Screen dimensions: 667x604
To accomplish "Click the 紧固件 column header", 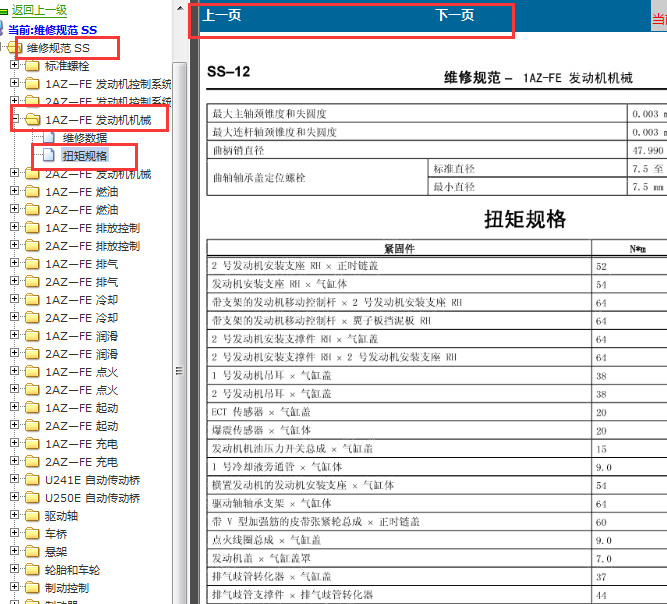I will (x=399, y=248).
